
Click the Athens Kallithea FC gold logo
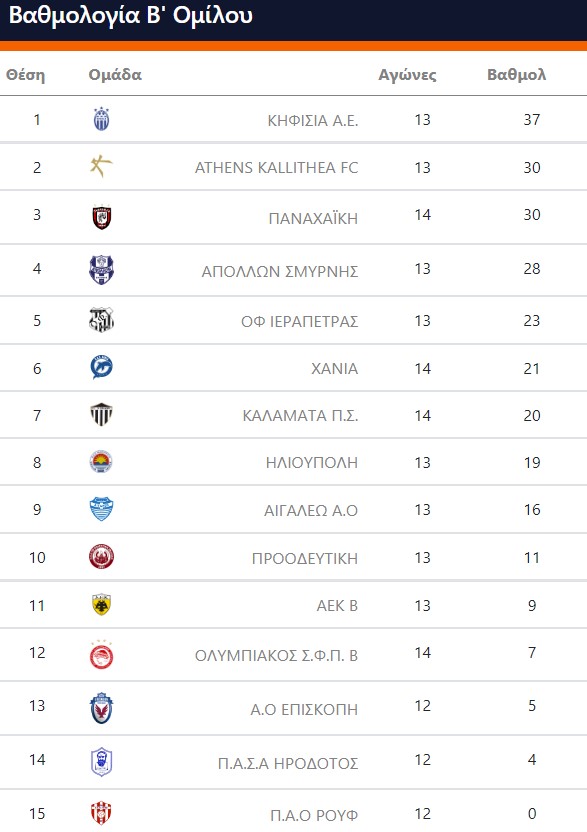tap(101, 167)
